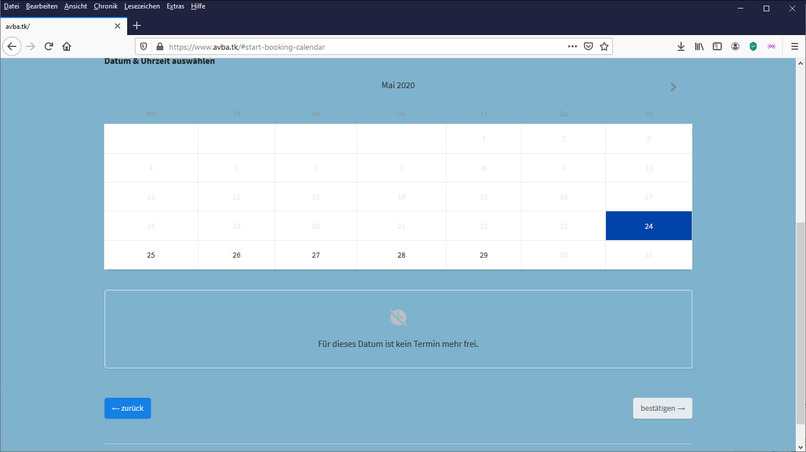Click the crossed-out clock icon
Screen dimensions: 806x452
(398, 318)
